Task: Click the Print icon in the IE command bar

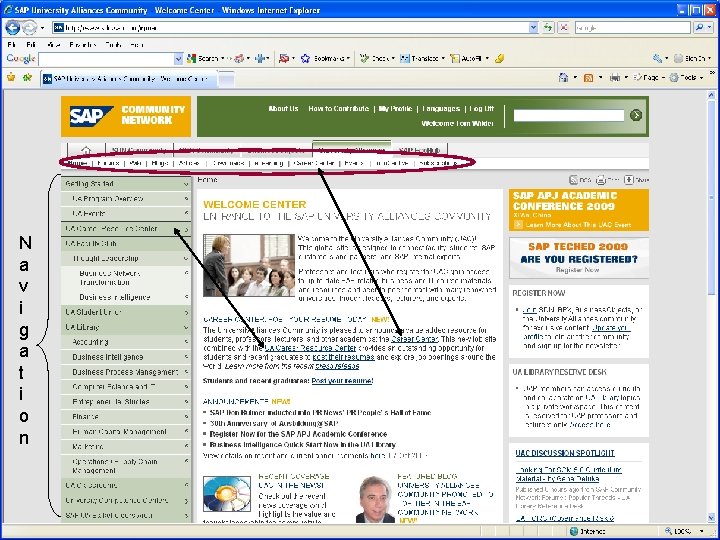Action: pos(614,78)
